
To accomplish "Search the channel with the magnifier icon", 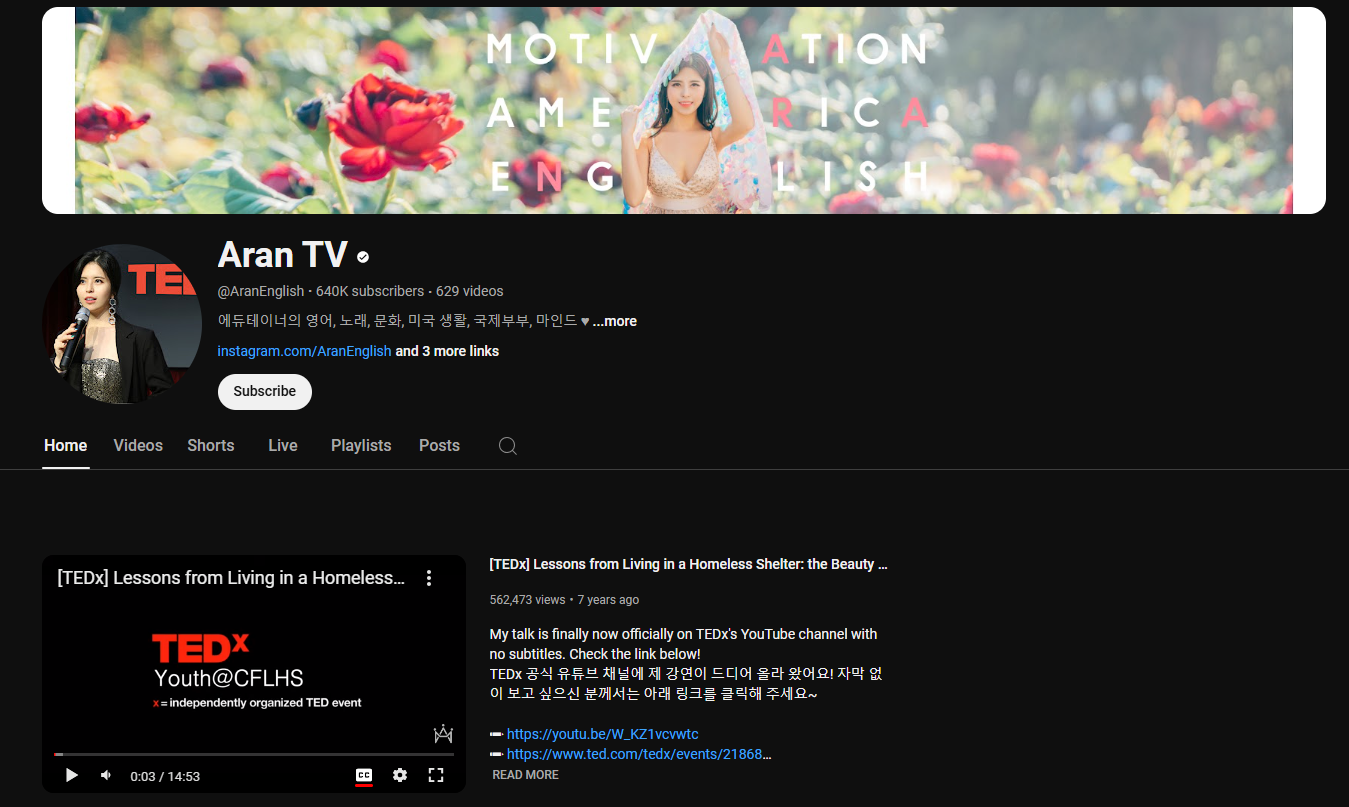I will pos(508,446).
